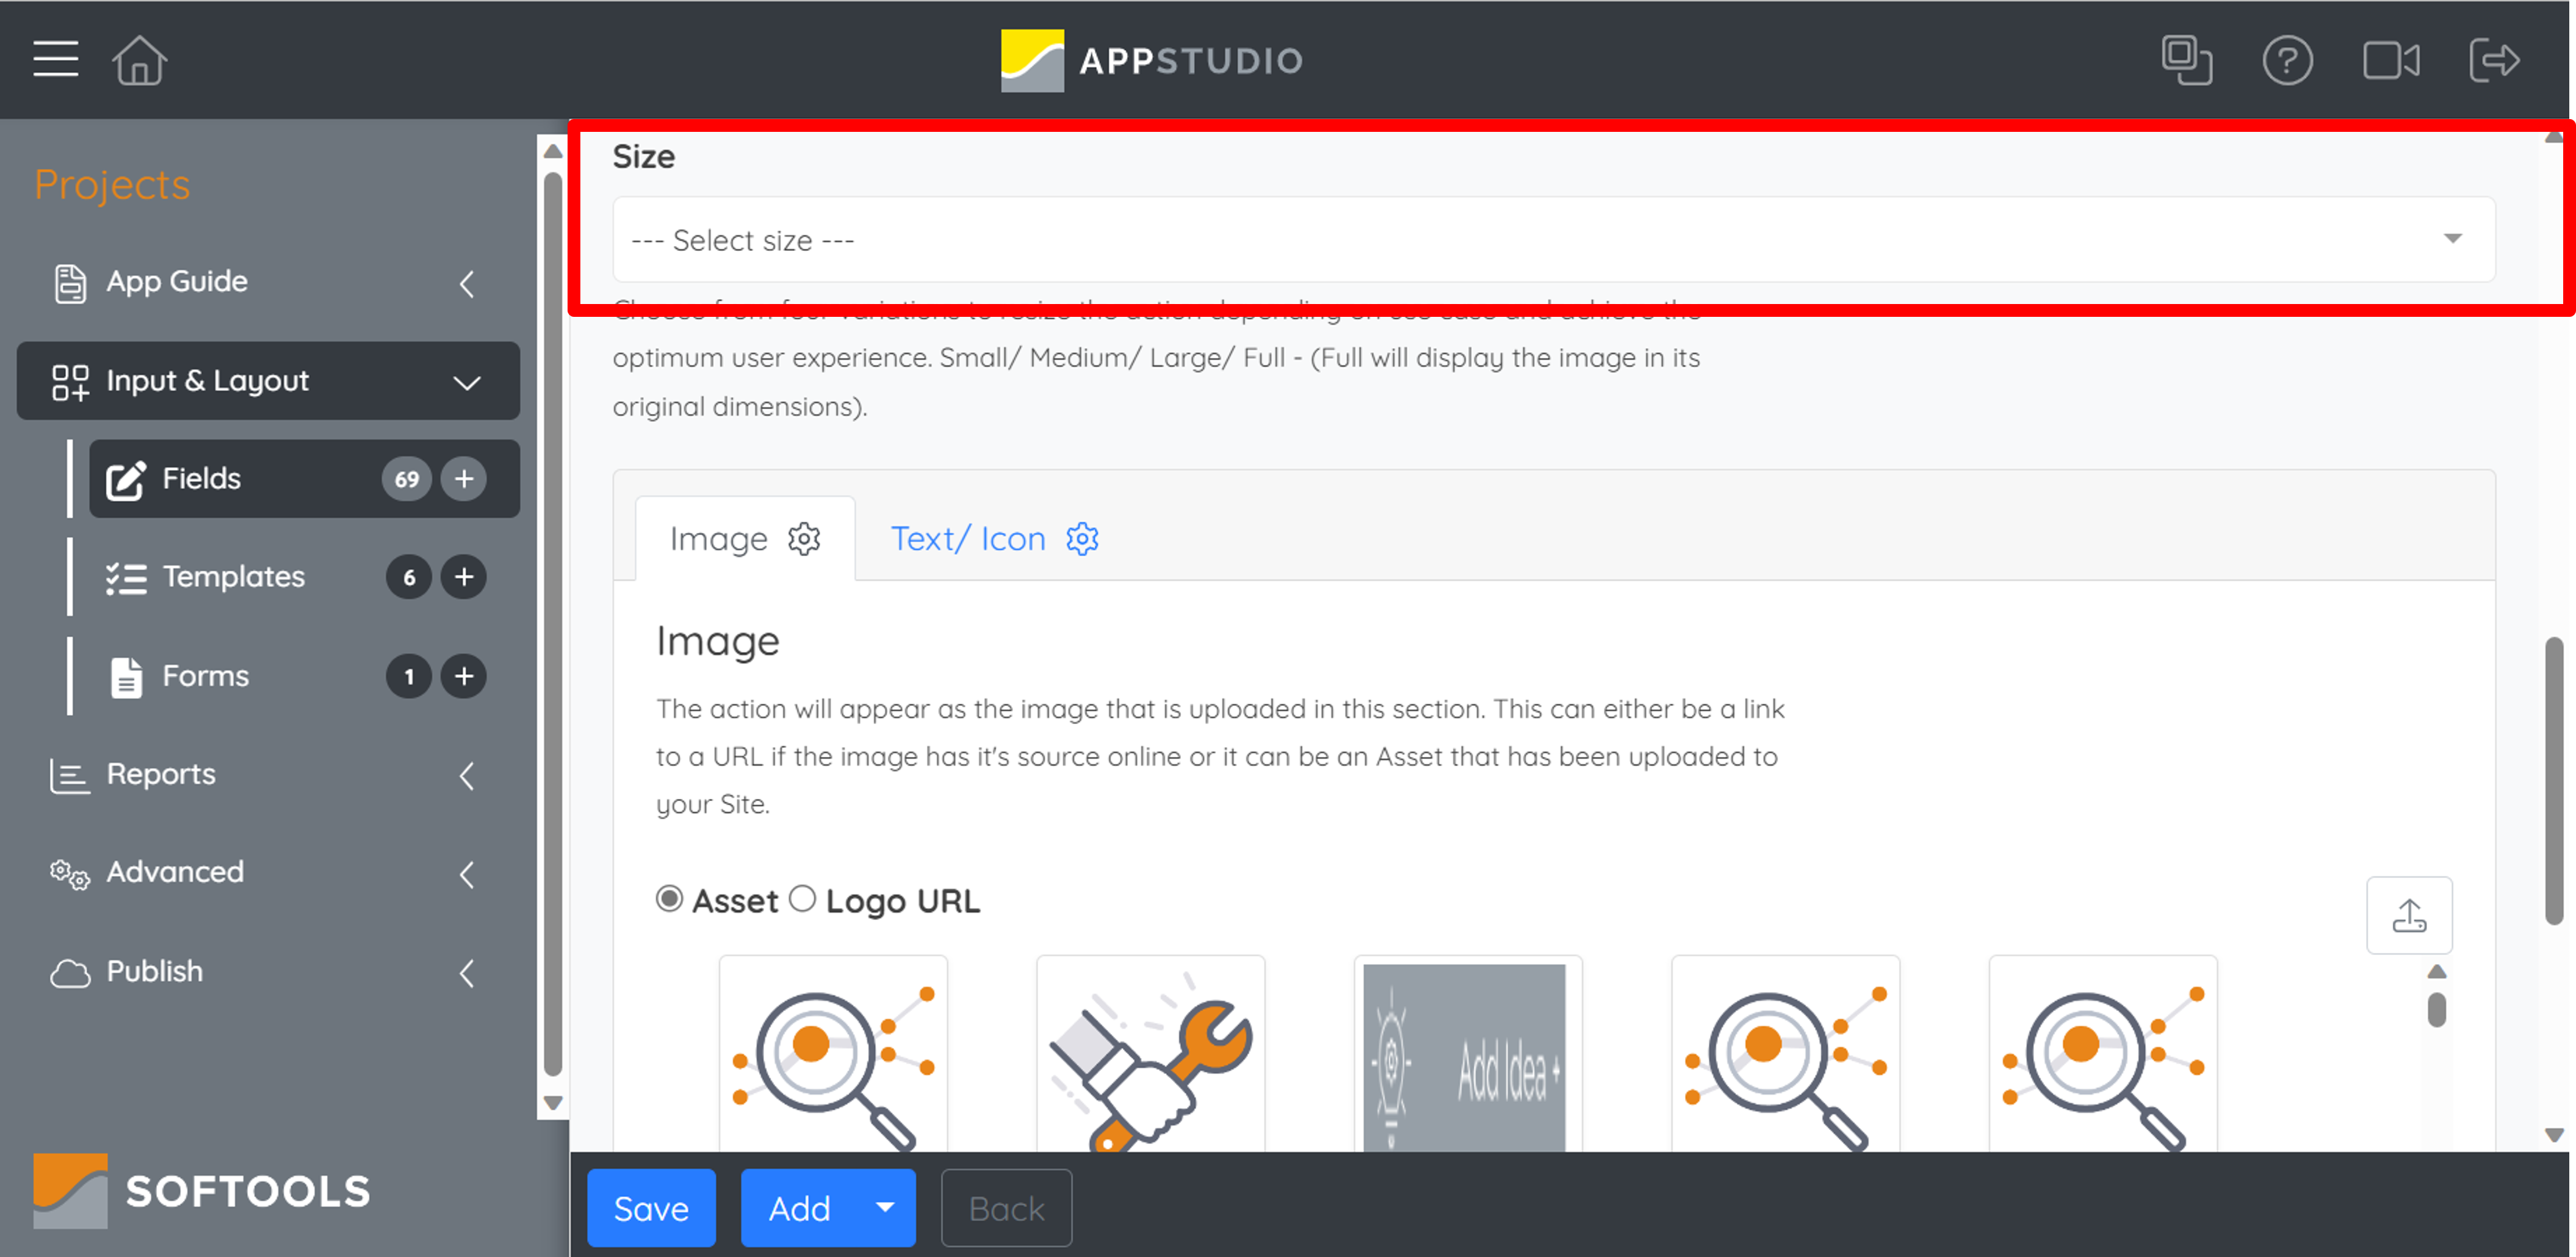Image resolution: width=2576 pixels, height=1257 pixels.
Task: Click the Projects heading link
Action: [x=112, y=185]
